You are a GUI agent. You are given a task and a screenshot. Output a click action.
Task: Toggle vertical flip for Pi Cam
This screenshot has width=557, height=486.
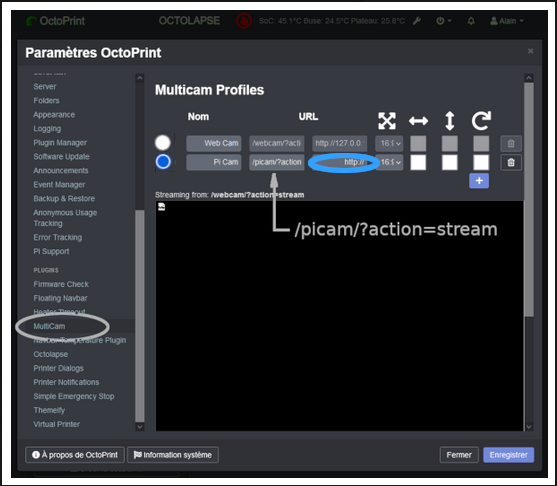pyautogui.click(x=449, y=162)
